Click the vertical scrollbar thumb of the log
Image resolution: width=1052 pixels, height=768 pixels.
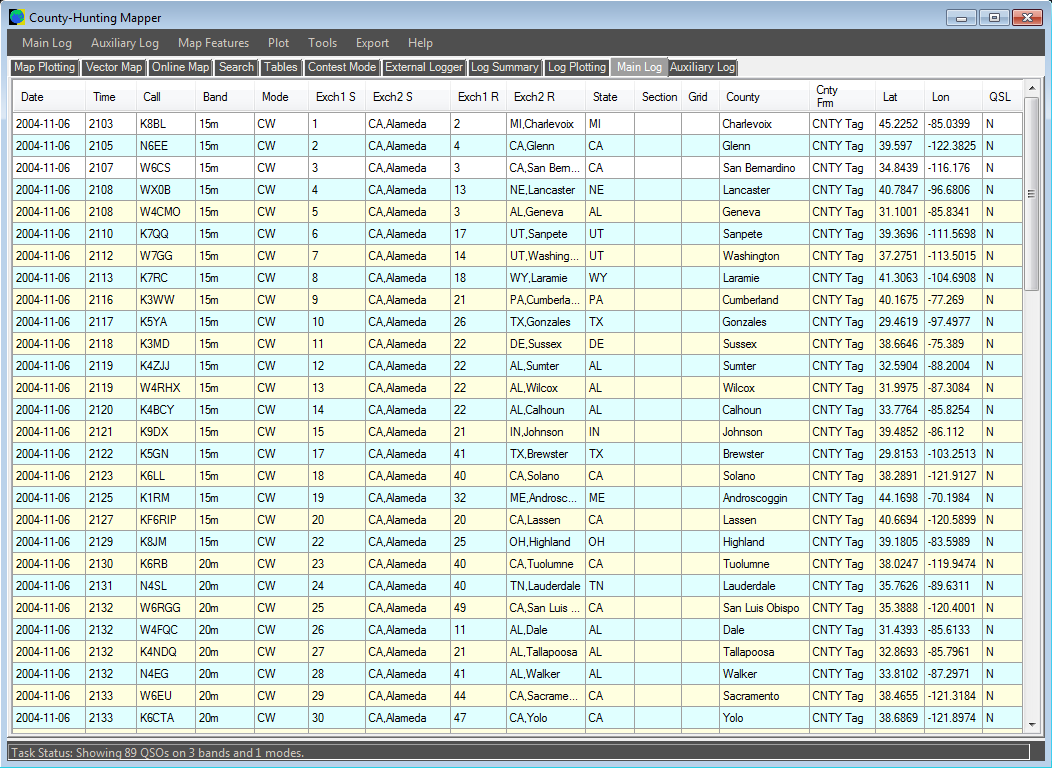[1032, 194]
